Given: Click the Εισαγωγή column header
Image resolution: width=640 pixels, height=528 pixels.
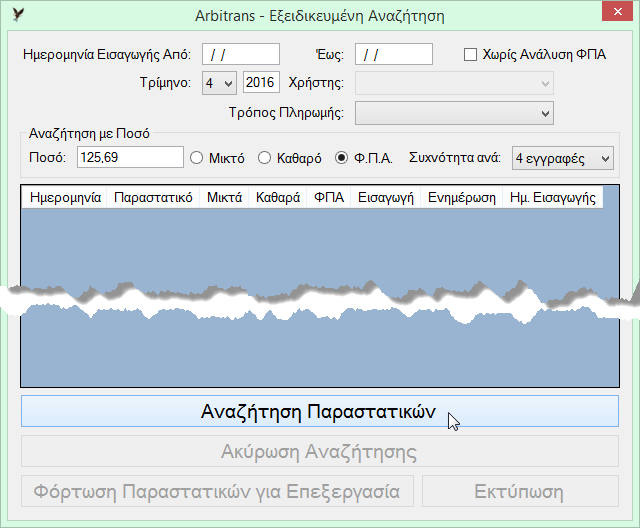Looking at the screenshot, I should click(385, 197).
